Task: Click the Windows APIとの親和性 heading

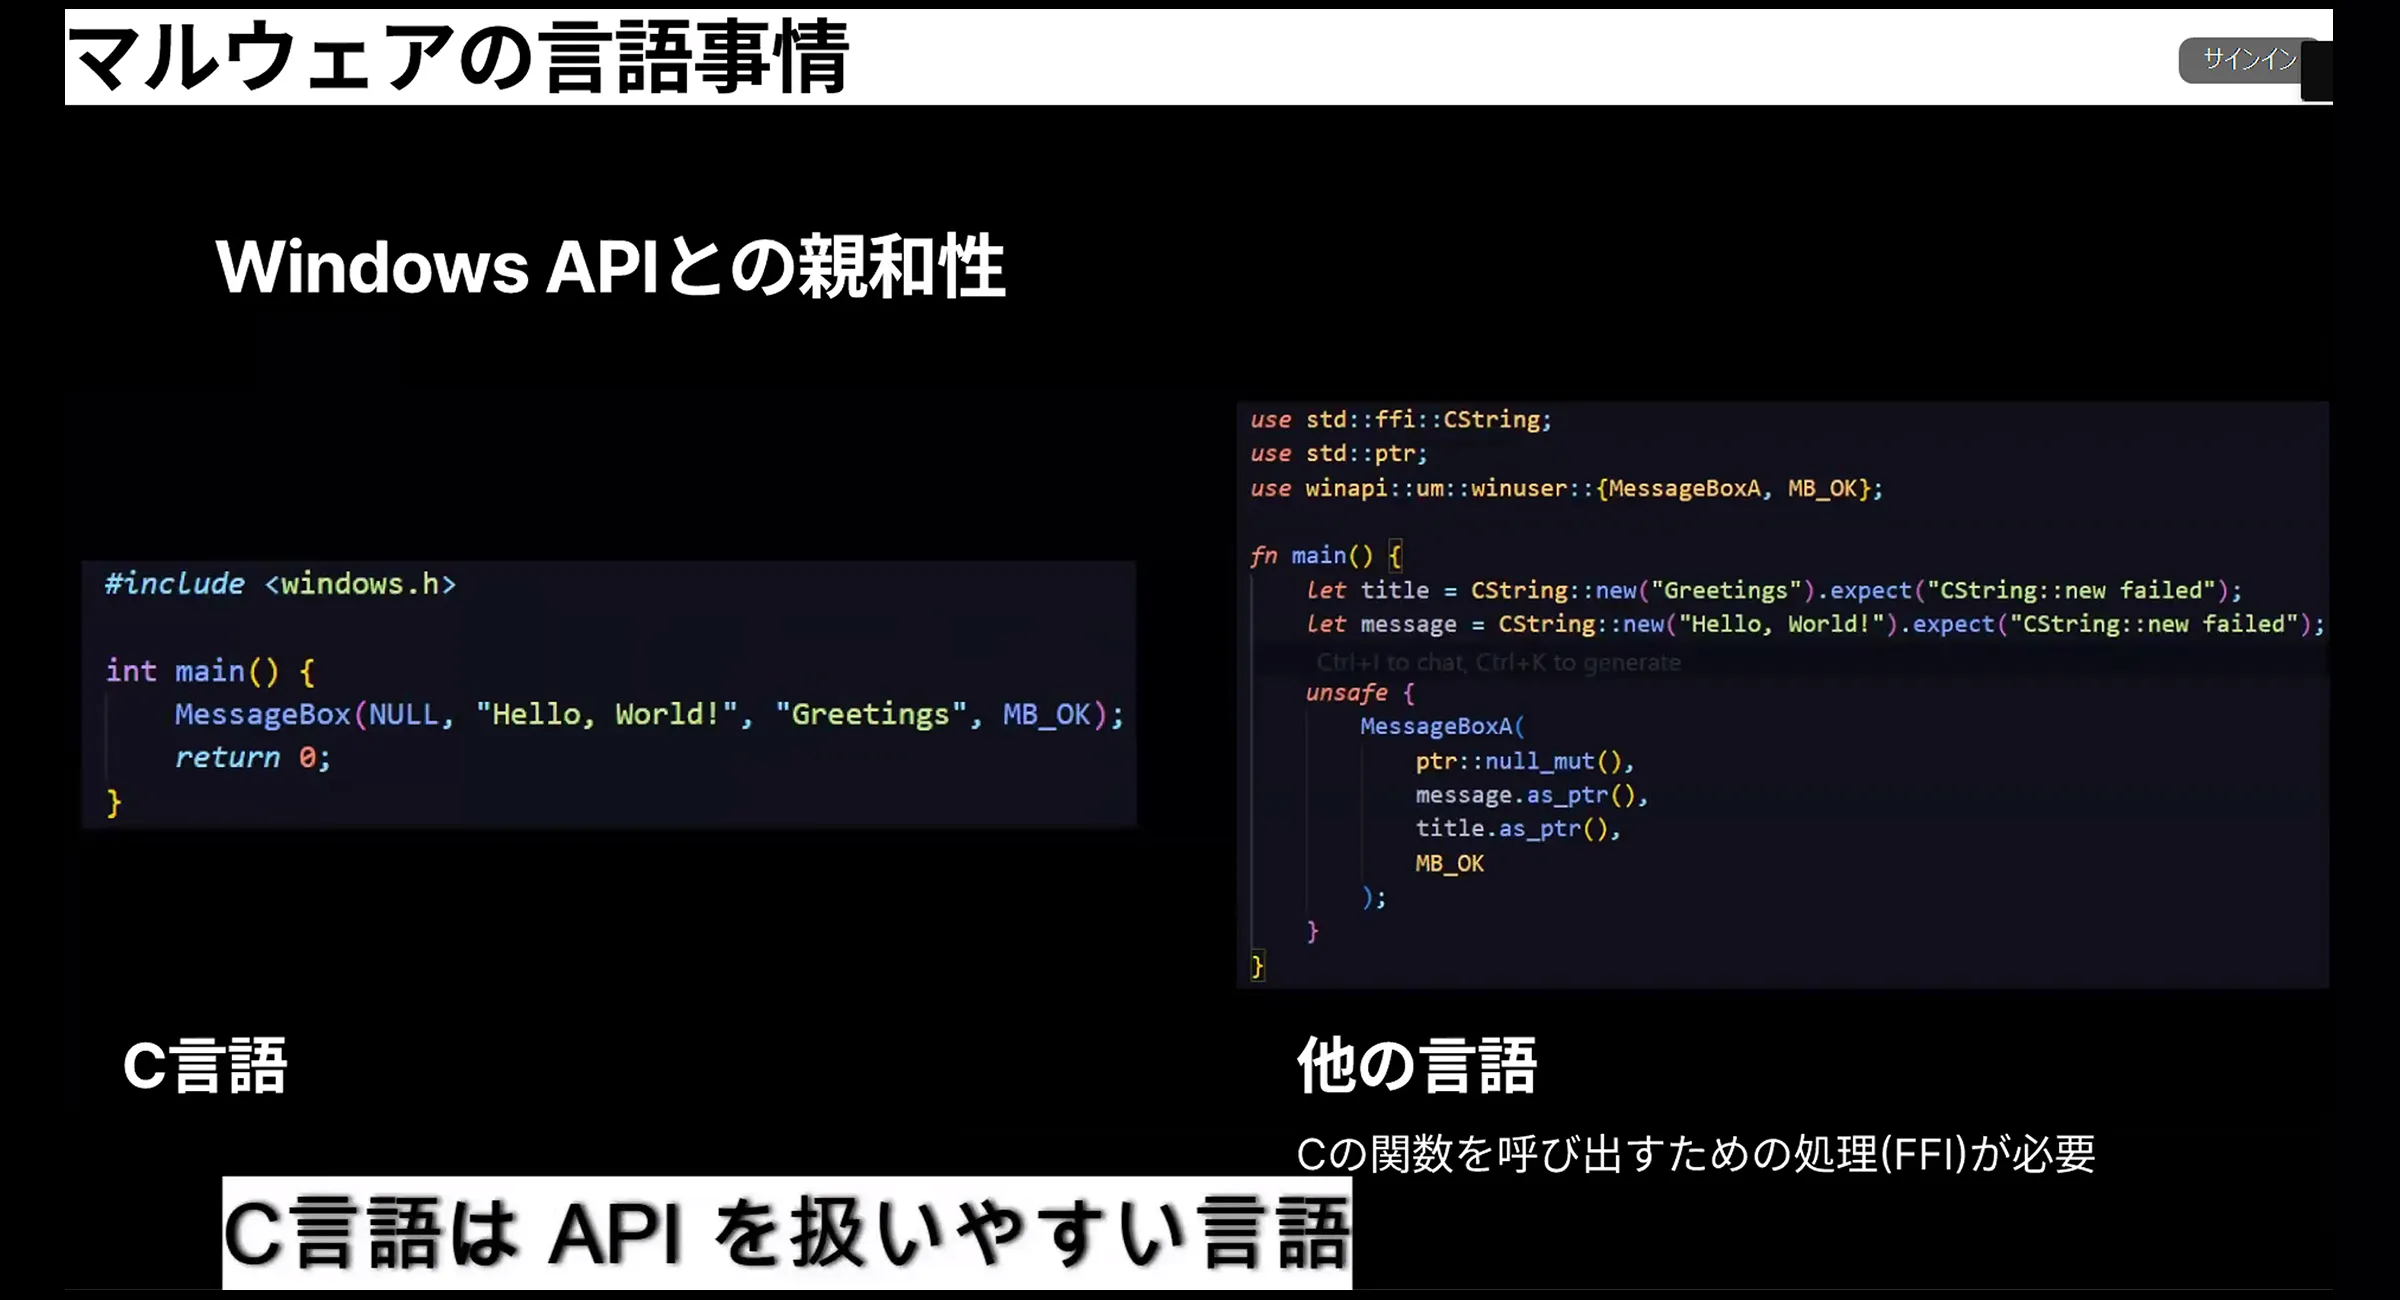Action: click(x=610, y=267)
